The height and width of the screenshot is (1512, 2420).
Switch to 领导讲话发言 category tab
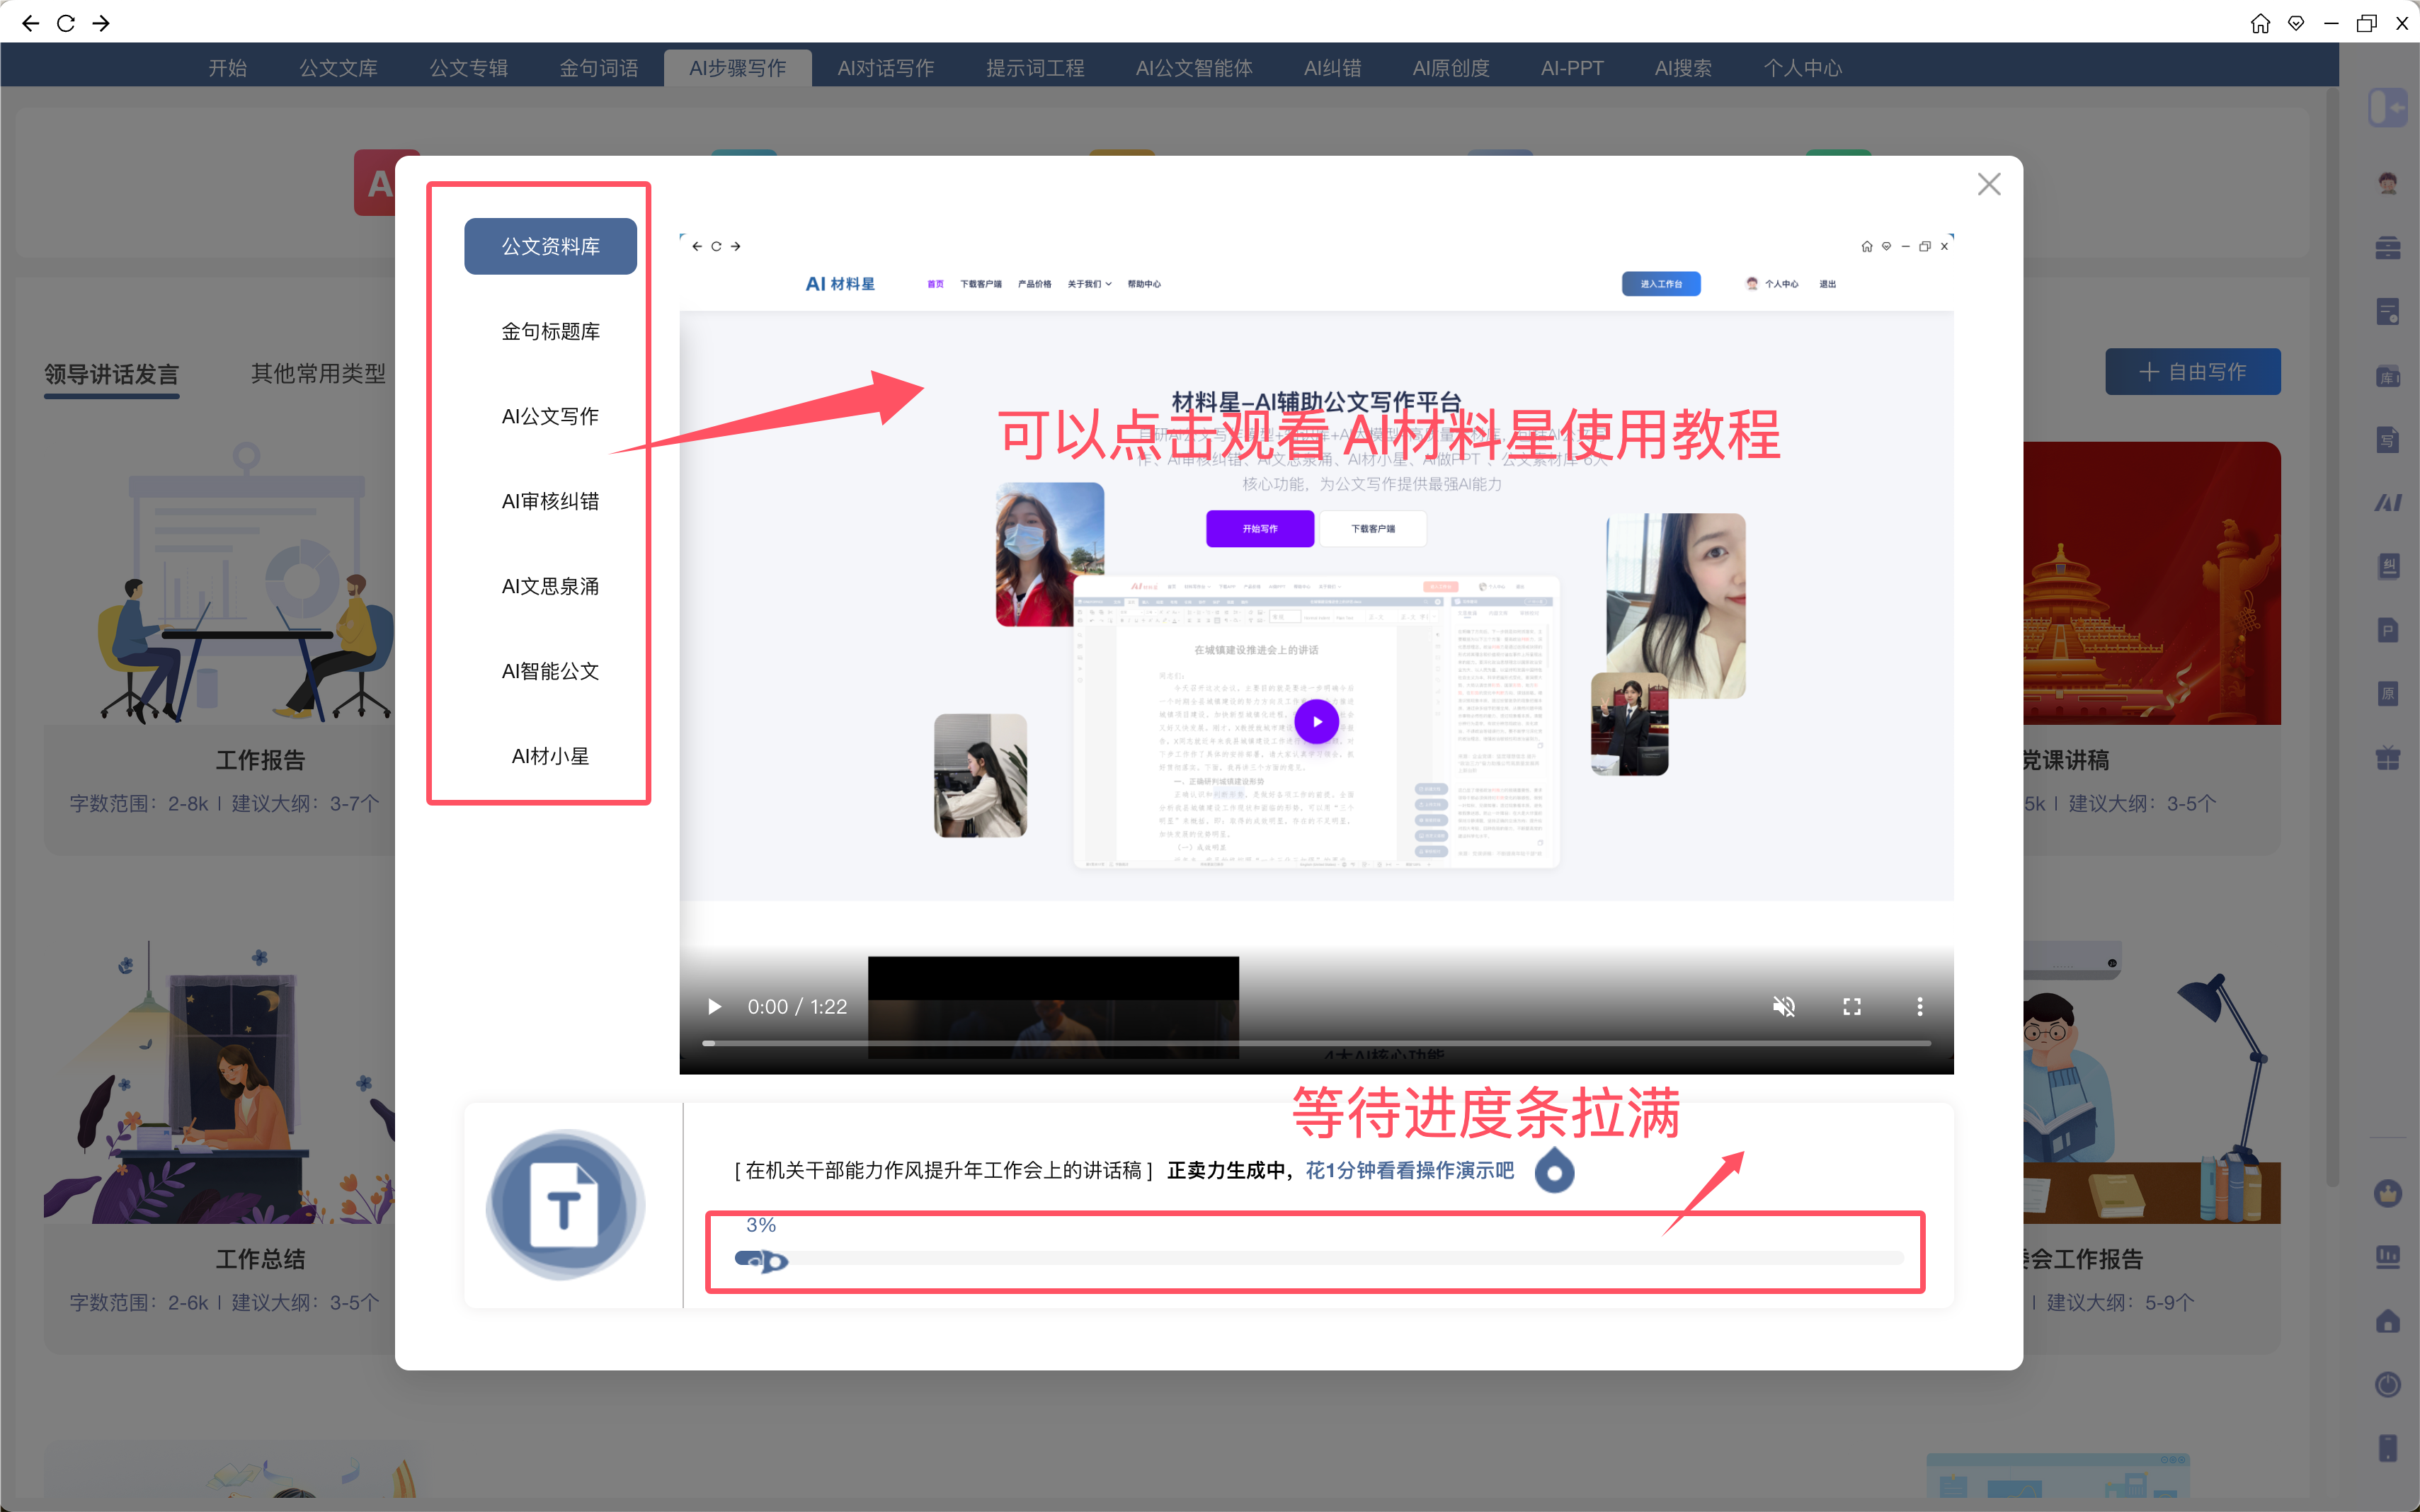[x=111, y=374]
